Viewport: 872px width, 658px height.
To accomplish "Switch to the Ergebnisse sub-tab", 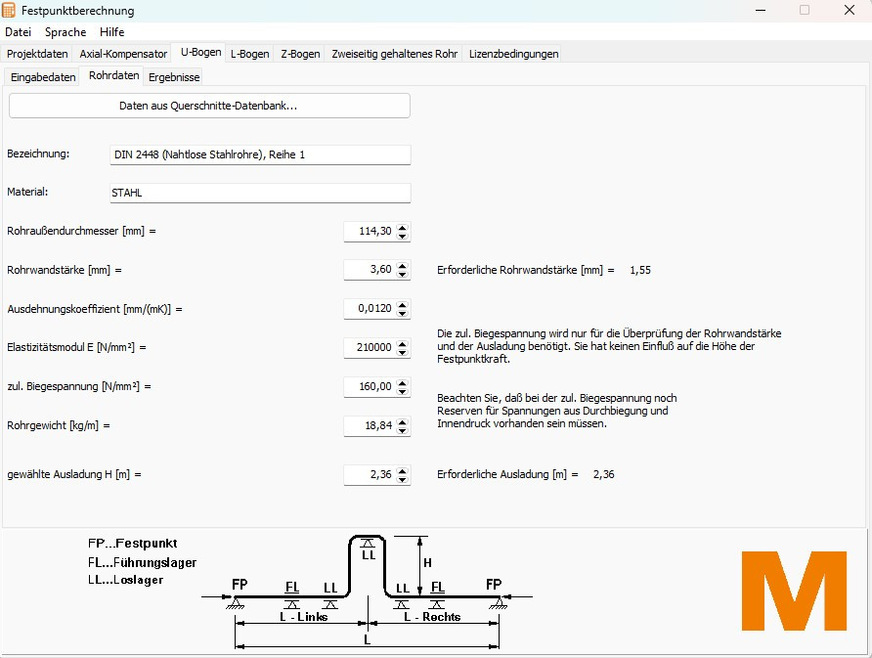I will click(x=174, y=77).
